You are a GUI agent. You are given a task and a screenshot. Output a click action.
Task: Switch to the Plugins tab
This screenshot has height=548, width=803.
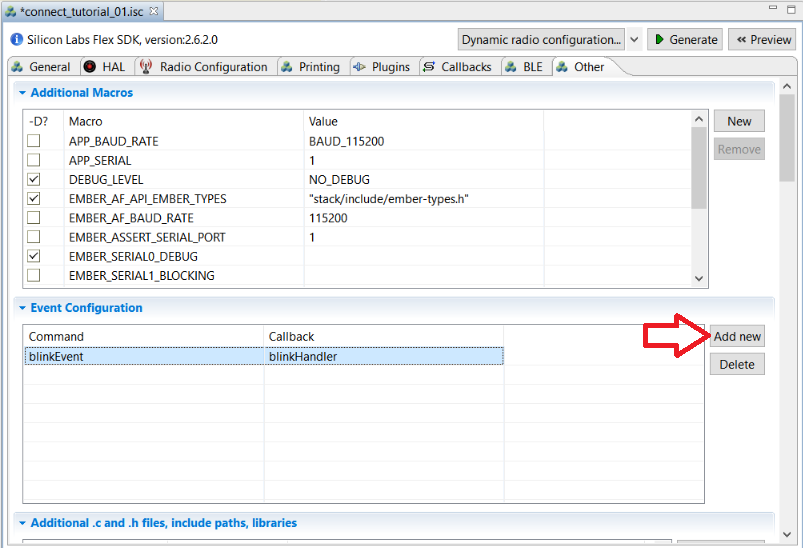coord(382,67)
